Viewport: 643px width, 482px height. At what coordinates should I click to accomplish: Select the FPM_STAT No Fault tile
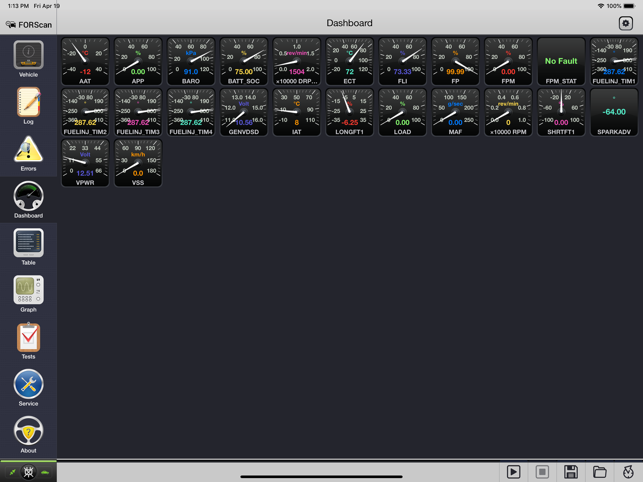point(561,62)
